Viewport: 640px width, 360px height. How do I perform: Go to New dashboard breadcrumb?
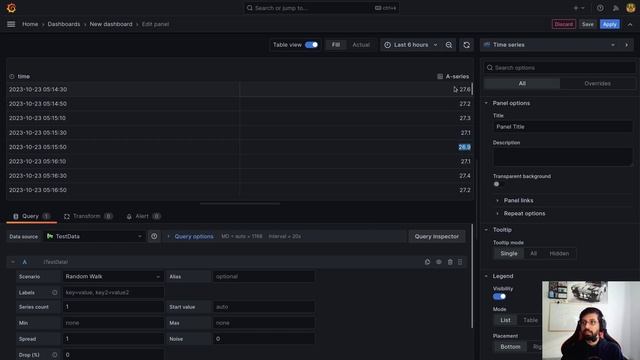[111, 24]
